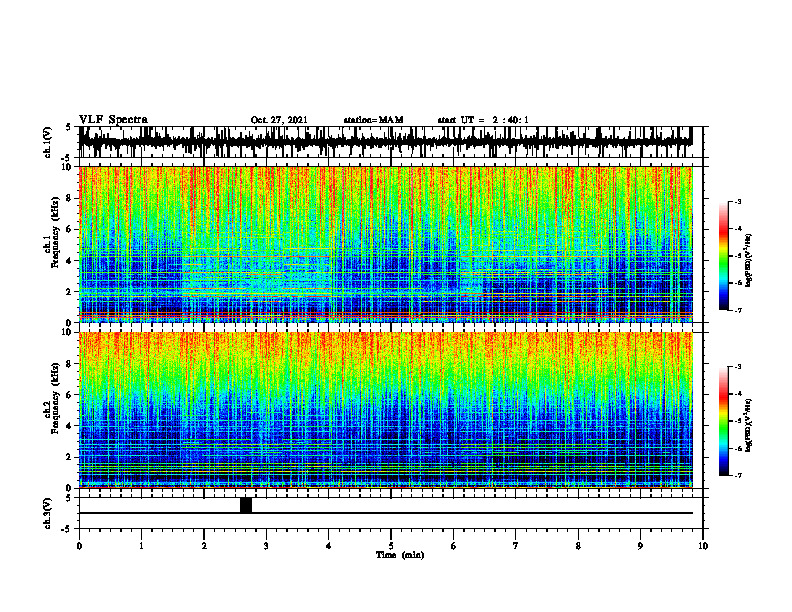Click time axis tick label "6"
This screenshot has width=792, height=612.
[454, 546]
